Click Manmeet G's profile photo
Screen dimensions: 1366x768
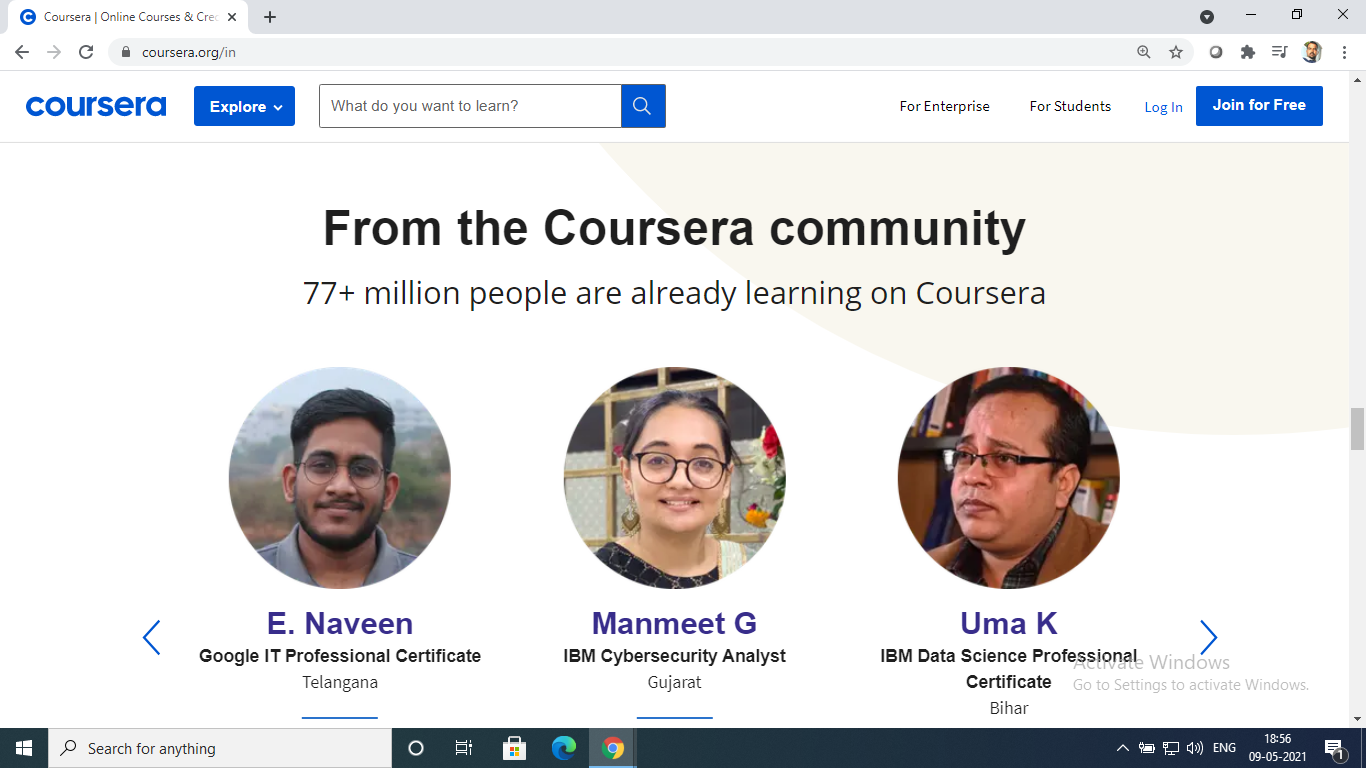pos(675,477)
